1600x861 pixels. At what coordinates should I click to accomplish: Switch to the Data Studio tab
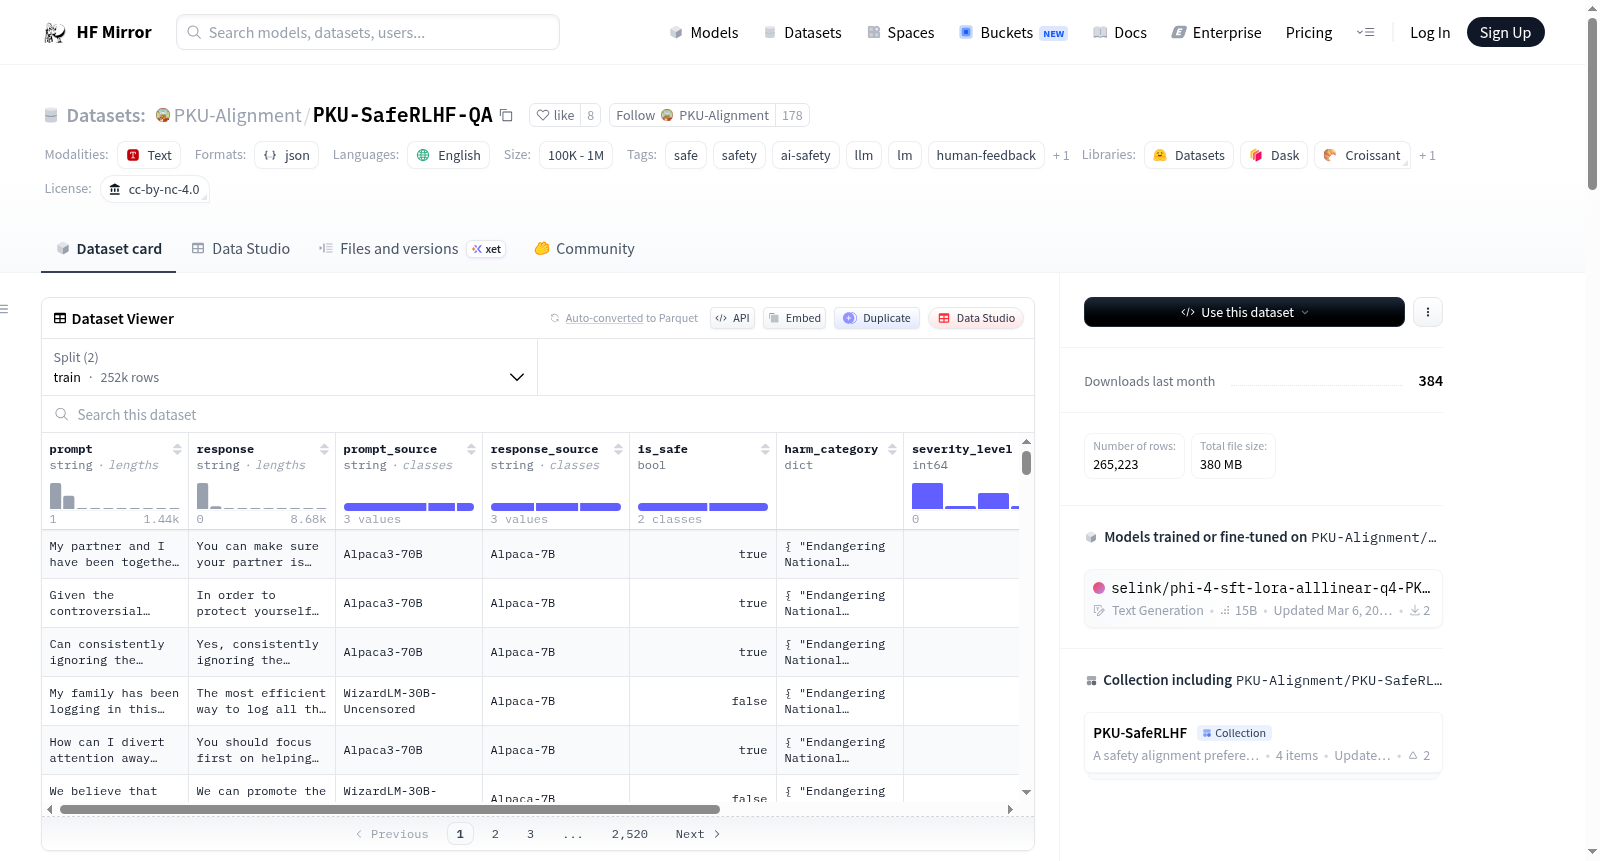click(x=241, y=249)
